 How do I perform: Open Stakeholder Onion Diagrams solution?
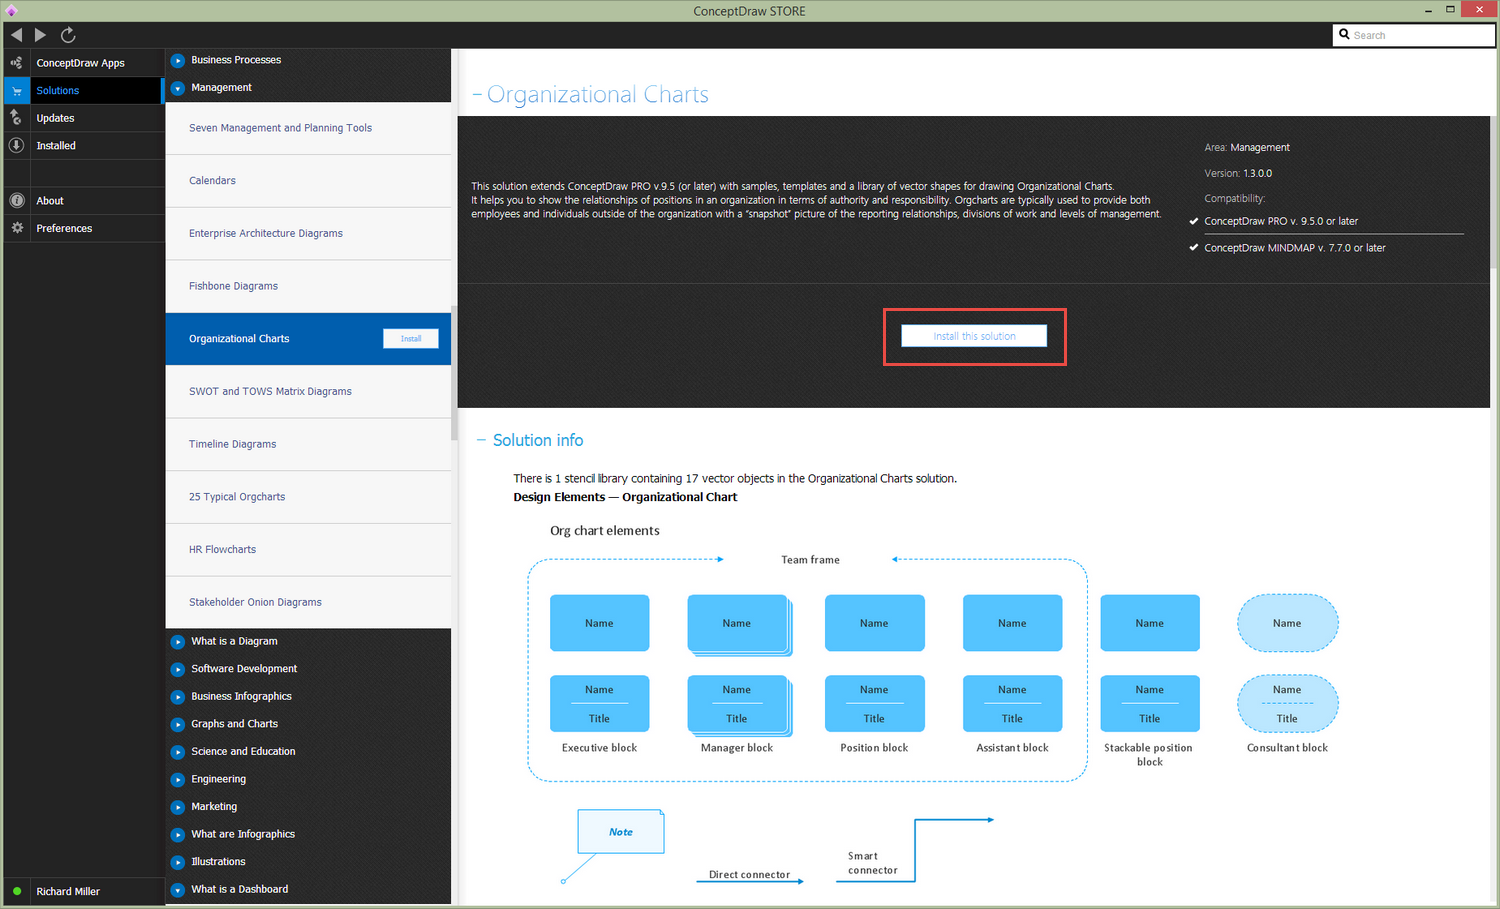click(x=308, y=602)
